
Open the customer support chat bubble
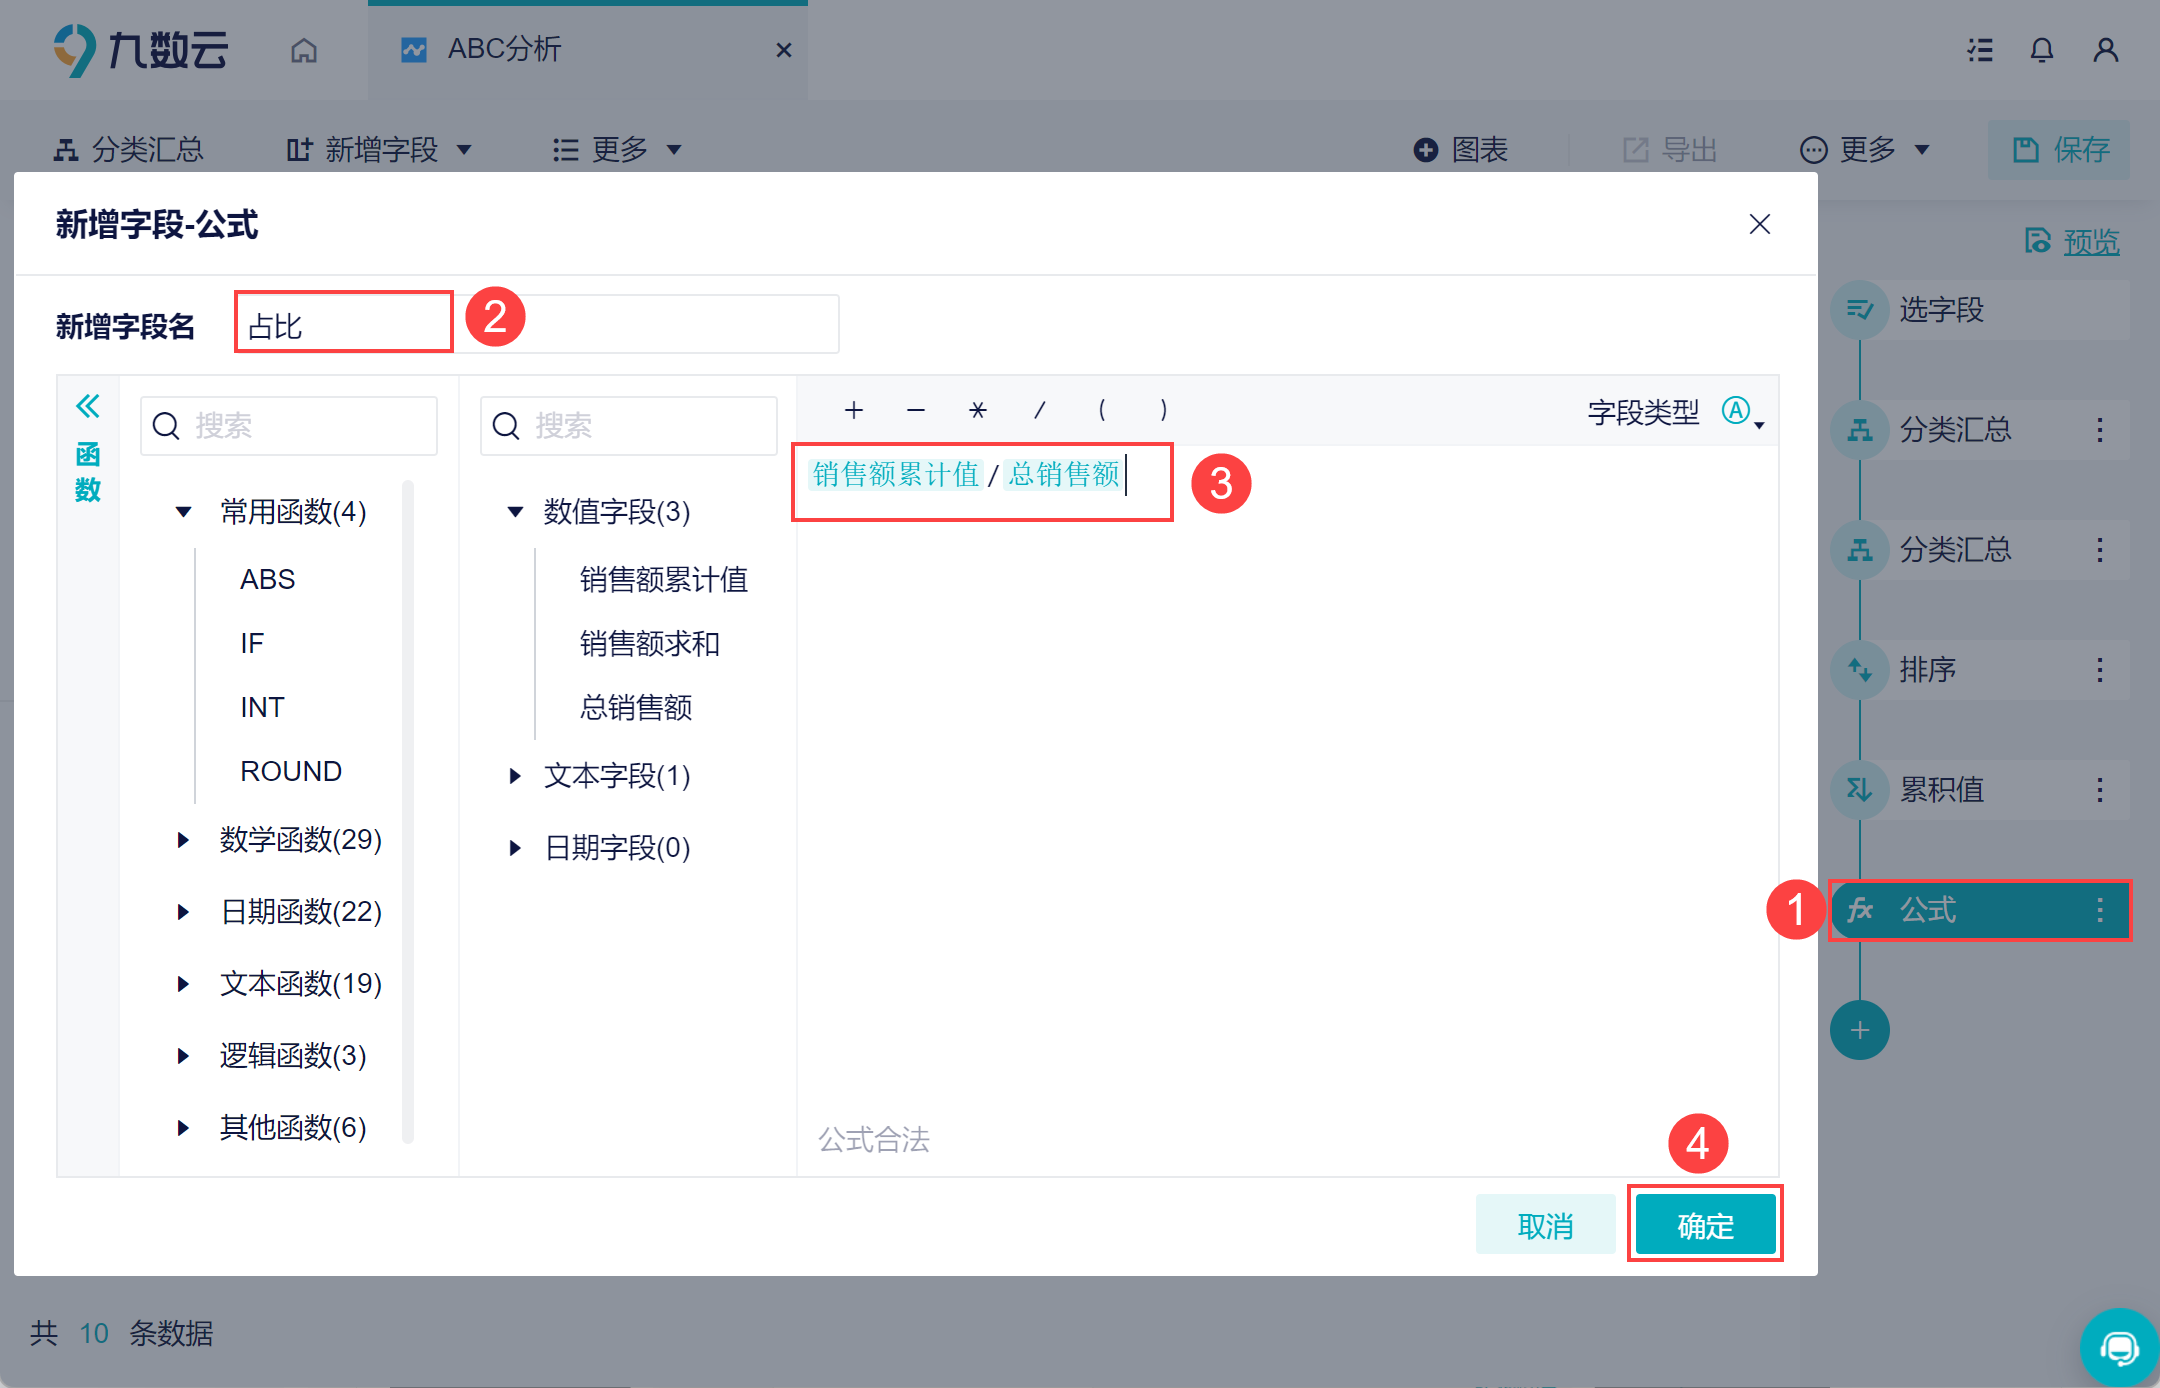[x=2118, y=1348]
